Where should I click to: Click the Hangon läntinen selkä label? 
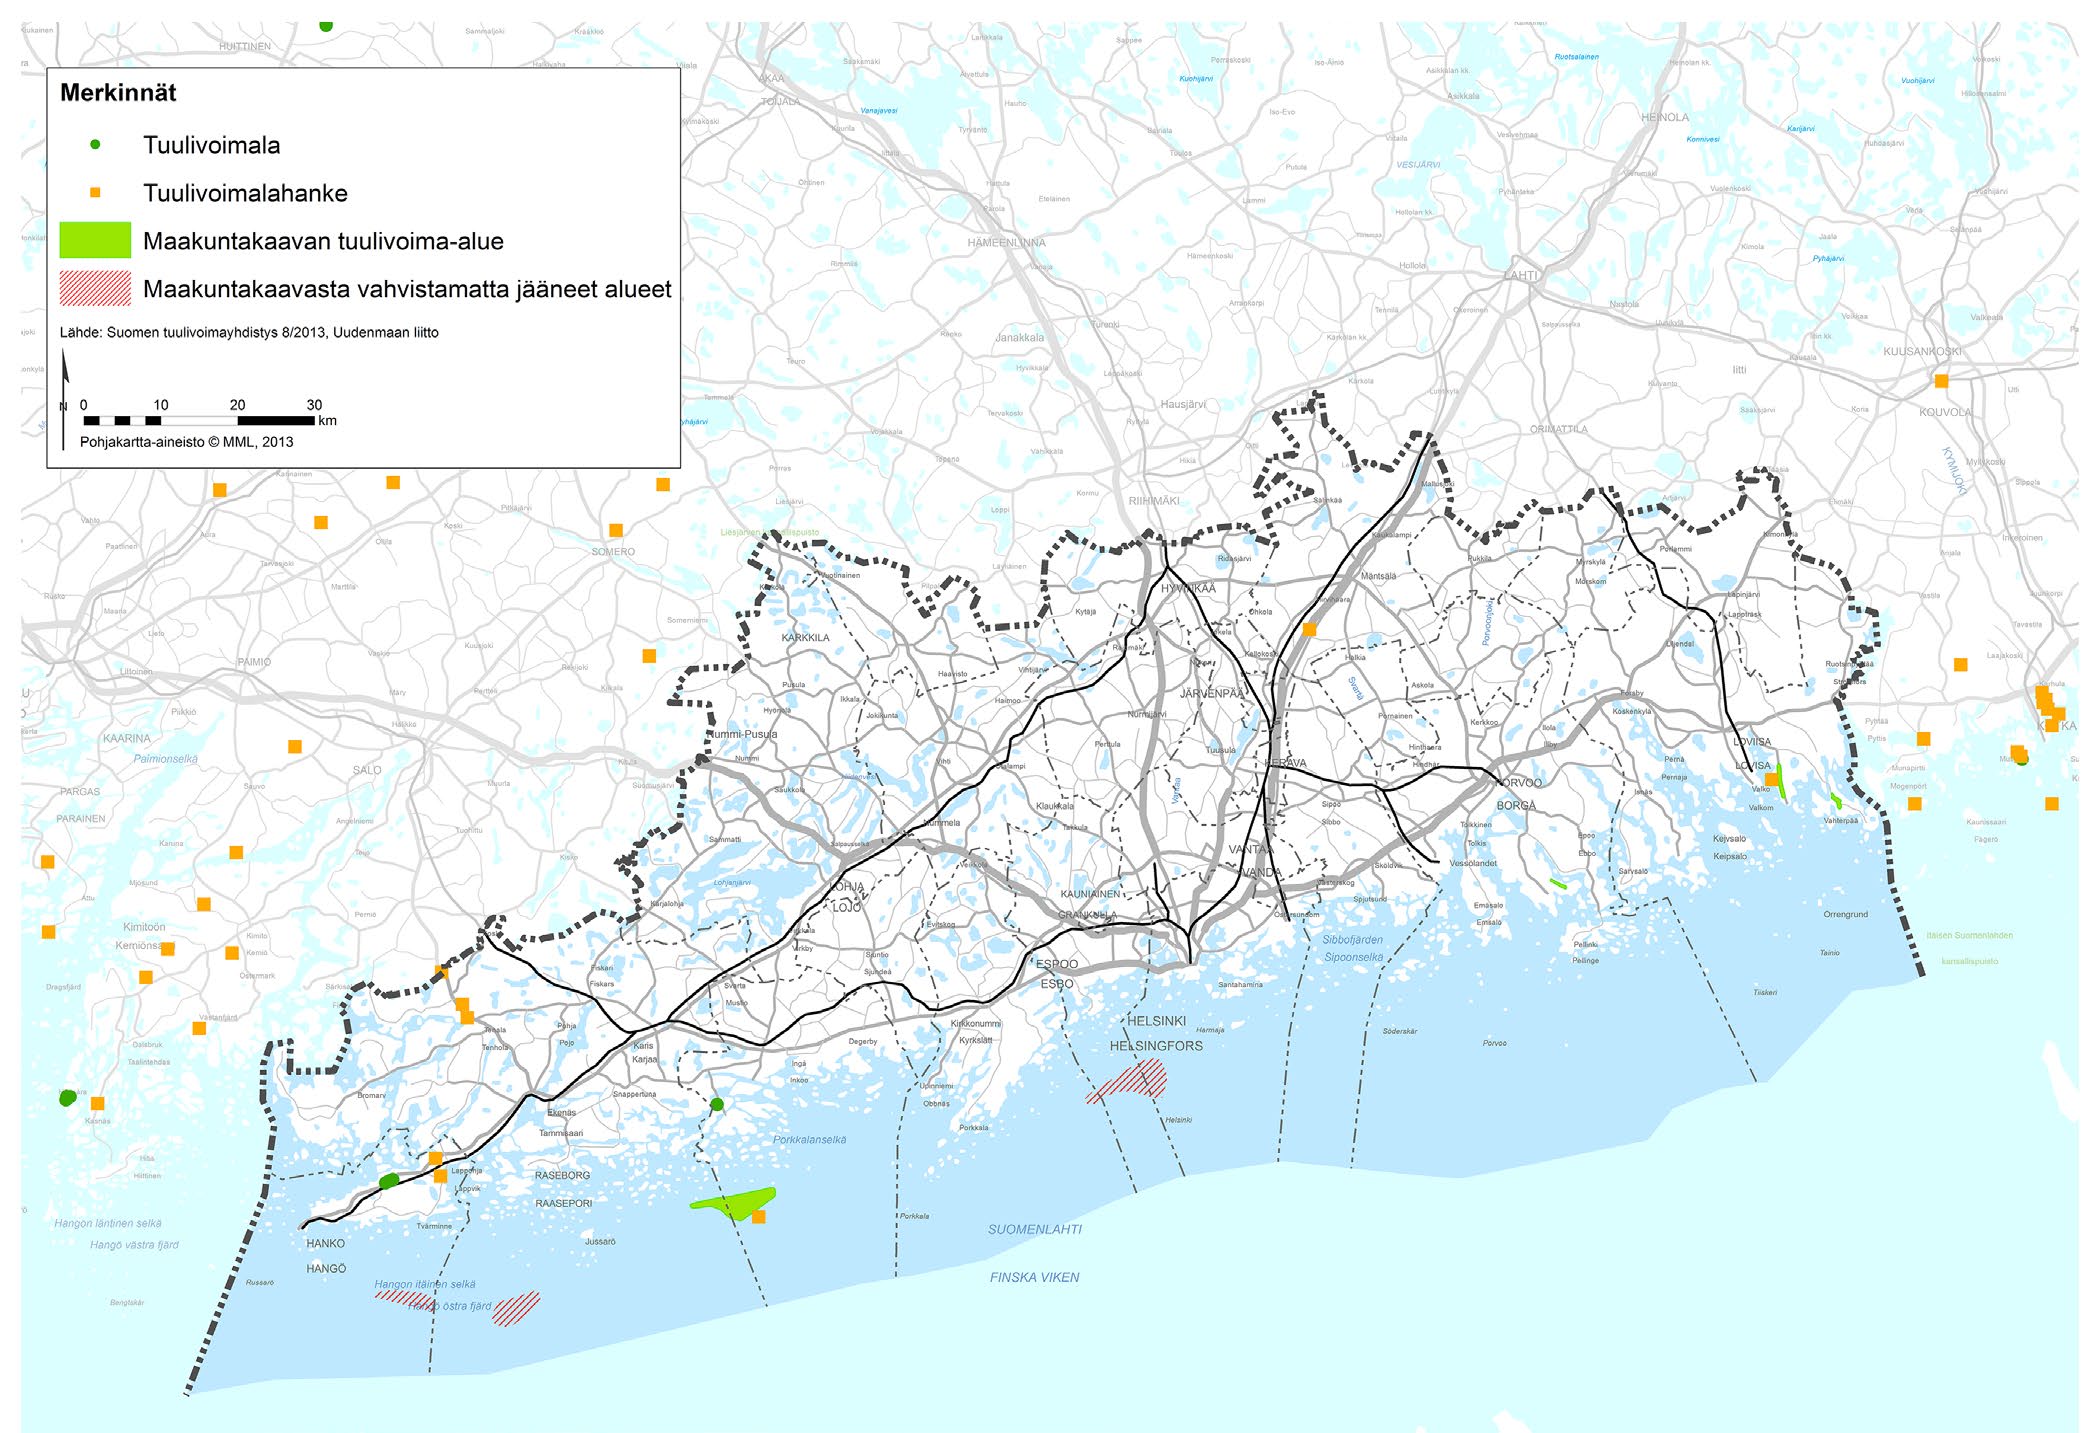click(108, 1223)
